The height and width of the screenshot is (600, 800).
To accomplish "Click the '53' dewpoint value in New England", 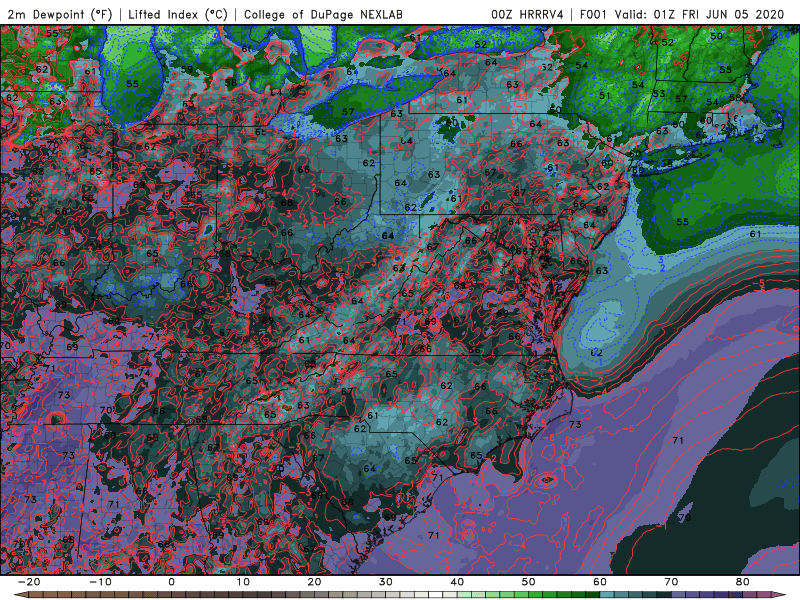I will 659,93.
